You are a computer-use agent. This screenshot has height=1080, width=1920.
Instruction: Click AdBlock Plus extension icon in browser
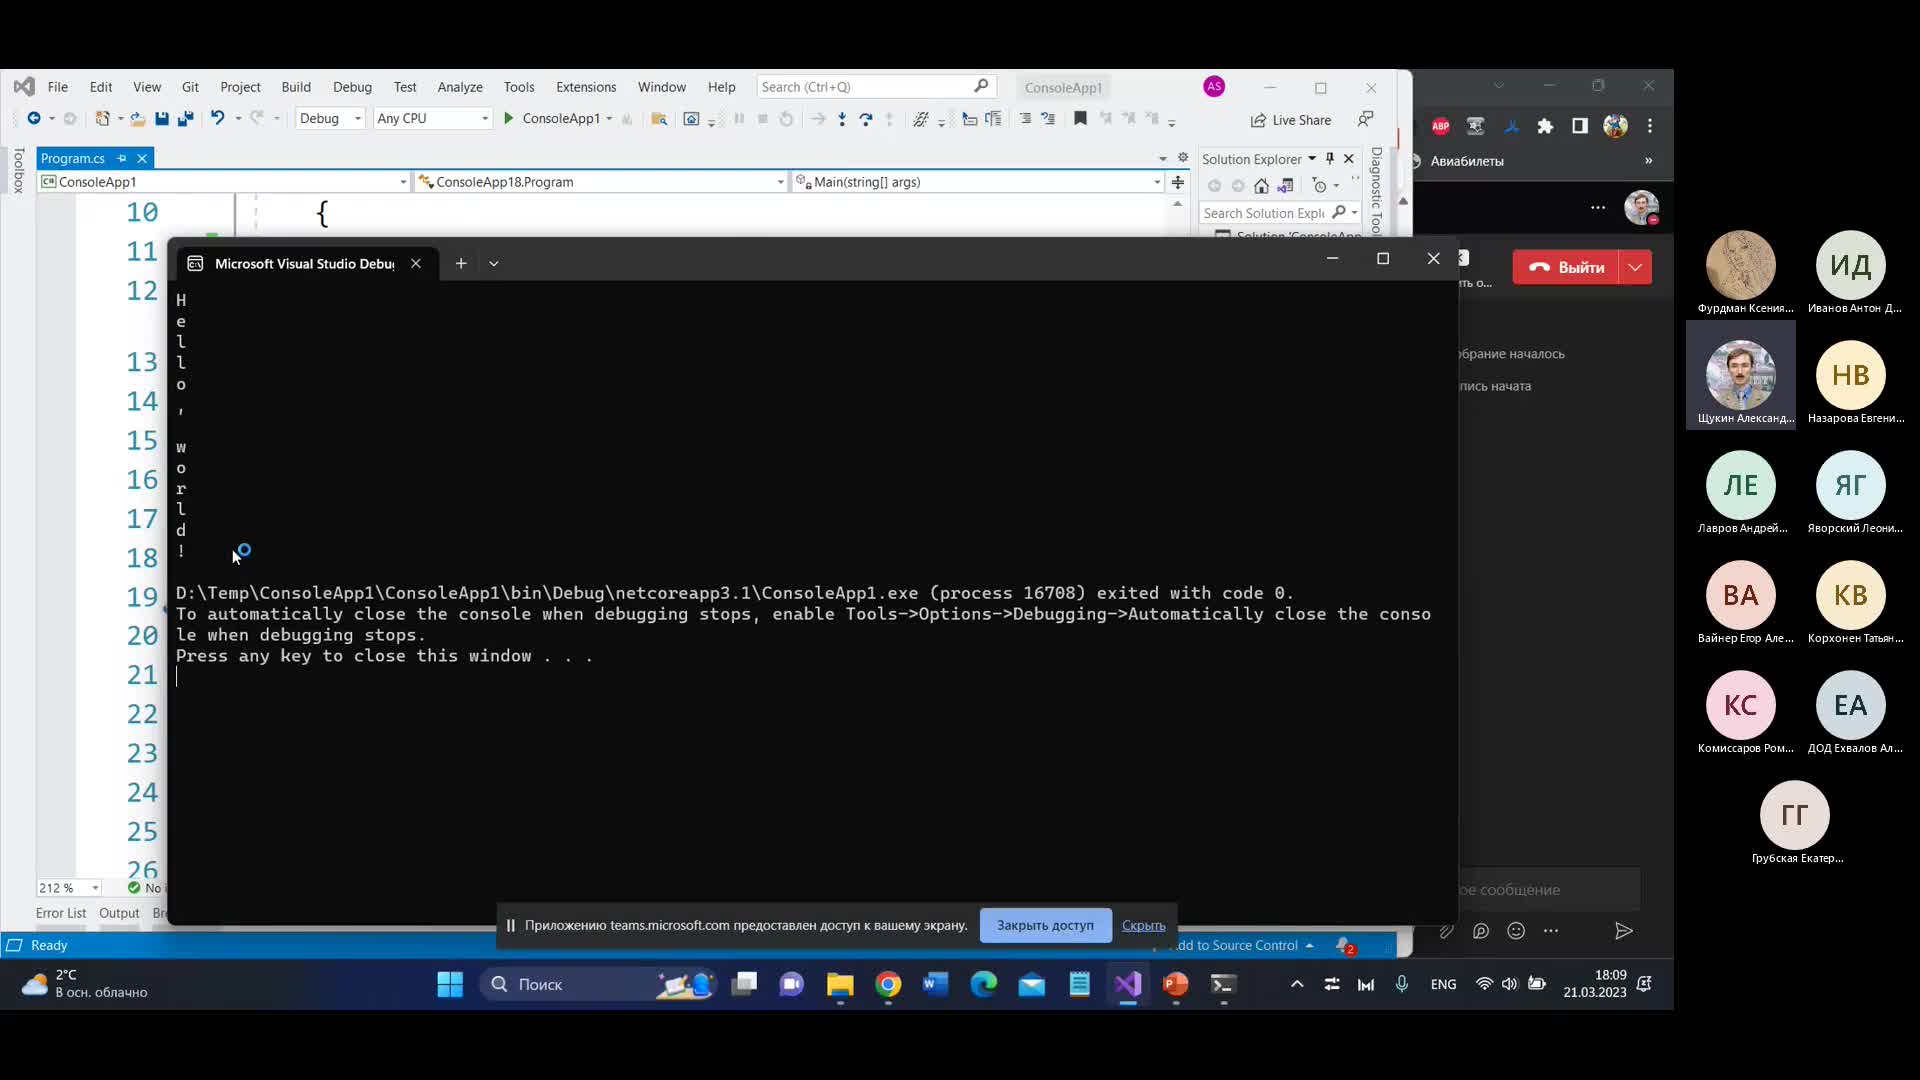pyautogui.click(x=1440, y=126)
